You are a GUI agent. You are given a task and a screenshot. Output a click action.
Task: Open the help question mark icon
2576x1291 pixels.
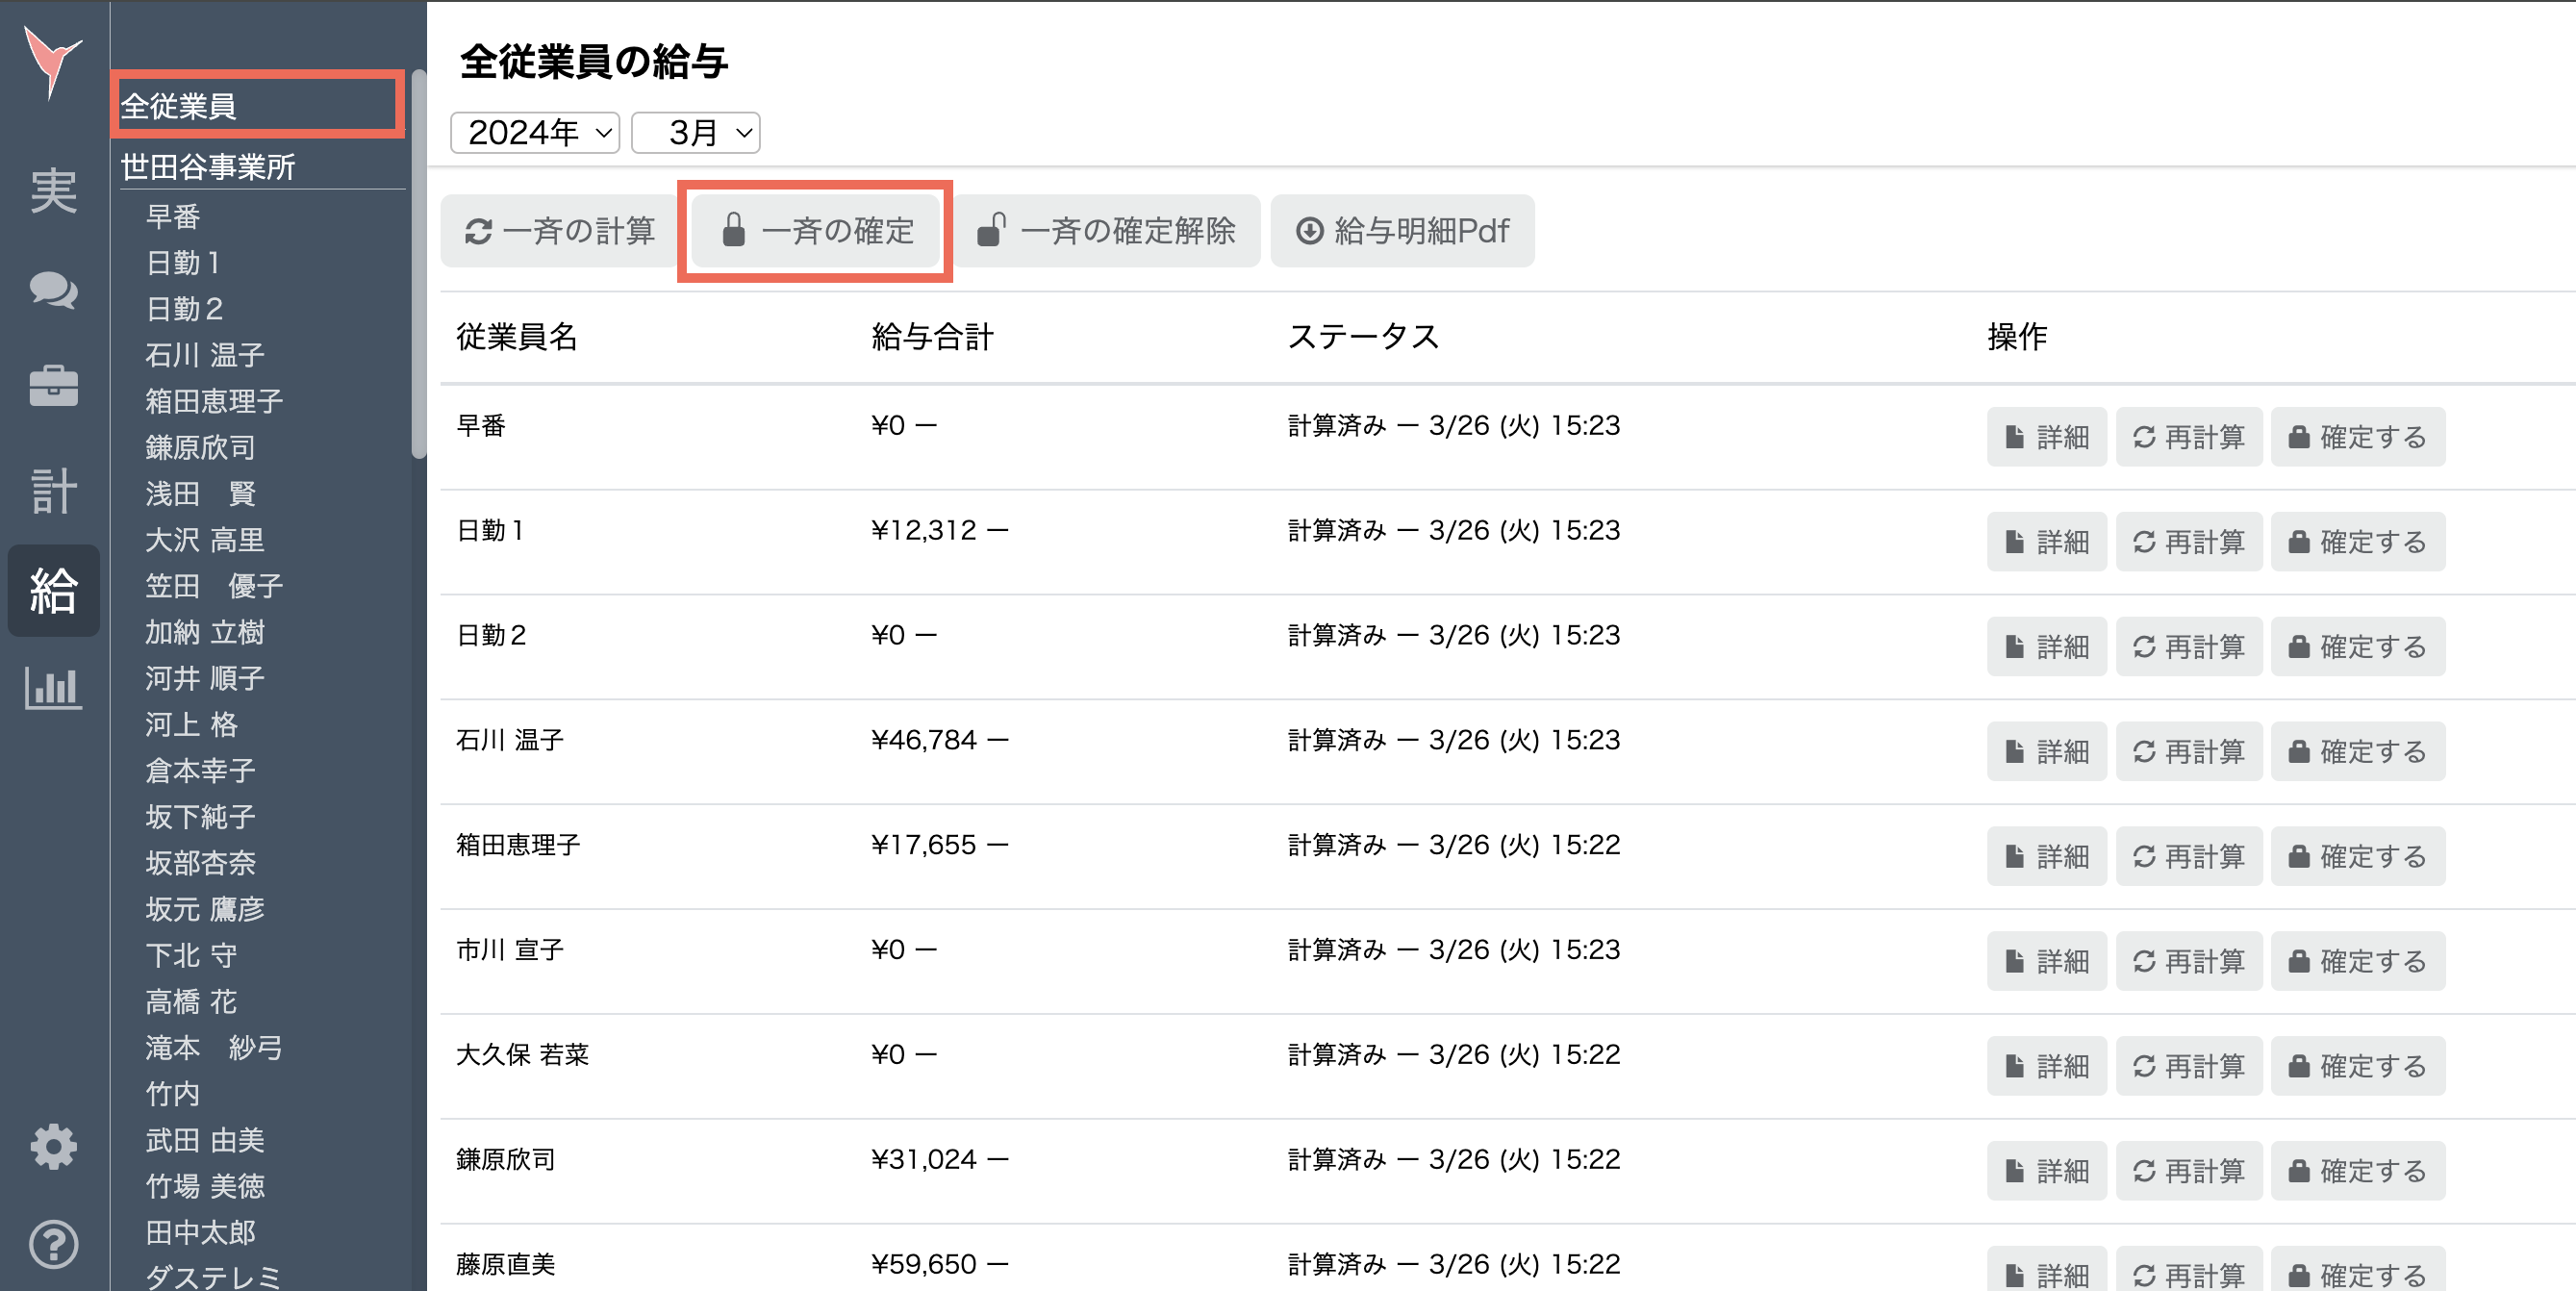click(53, 1244)
